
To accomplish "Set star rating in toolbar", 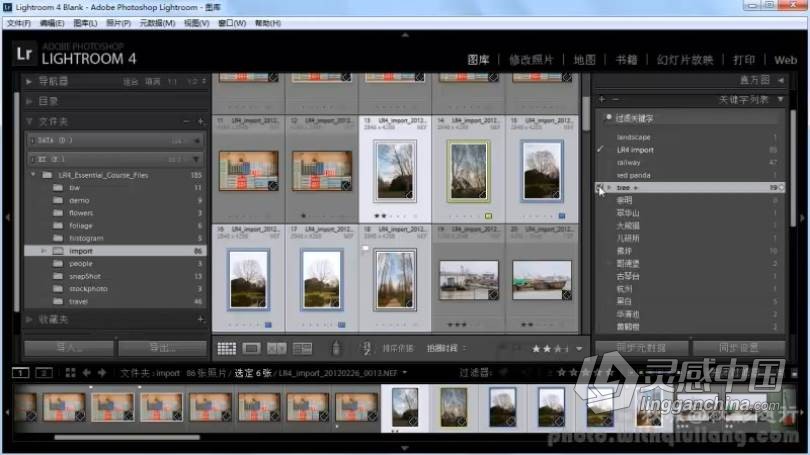I will [550, 349].
